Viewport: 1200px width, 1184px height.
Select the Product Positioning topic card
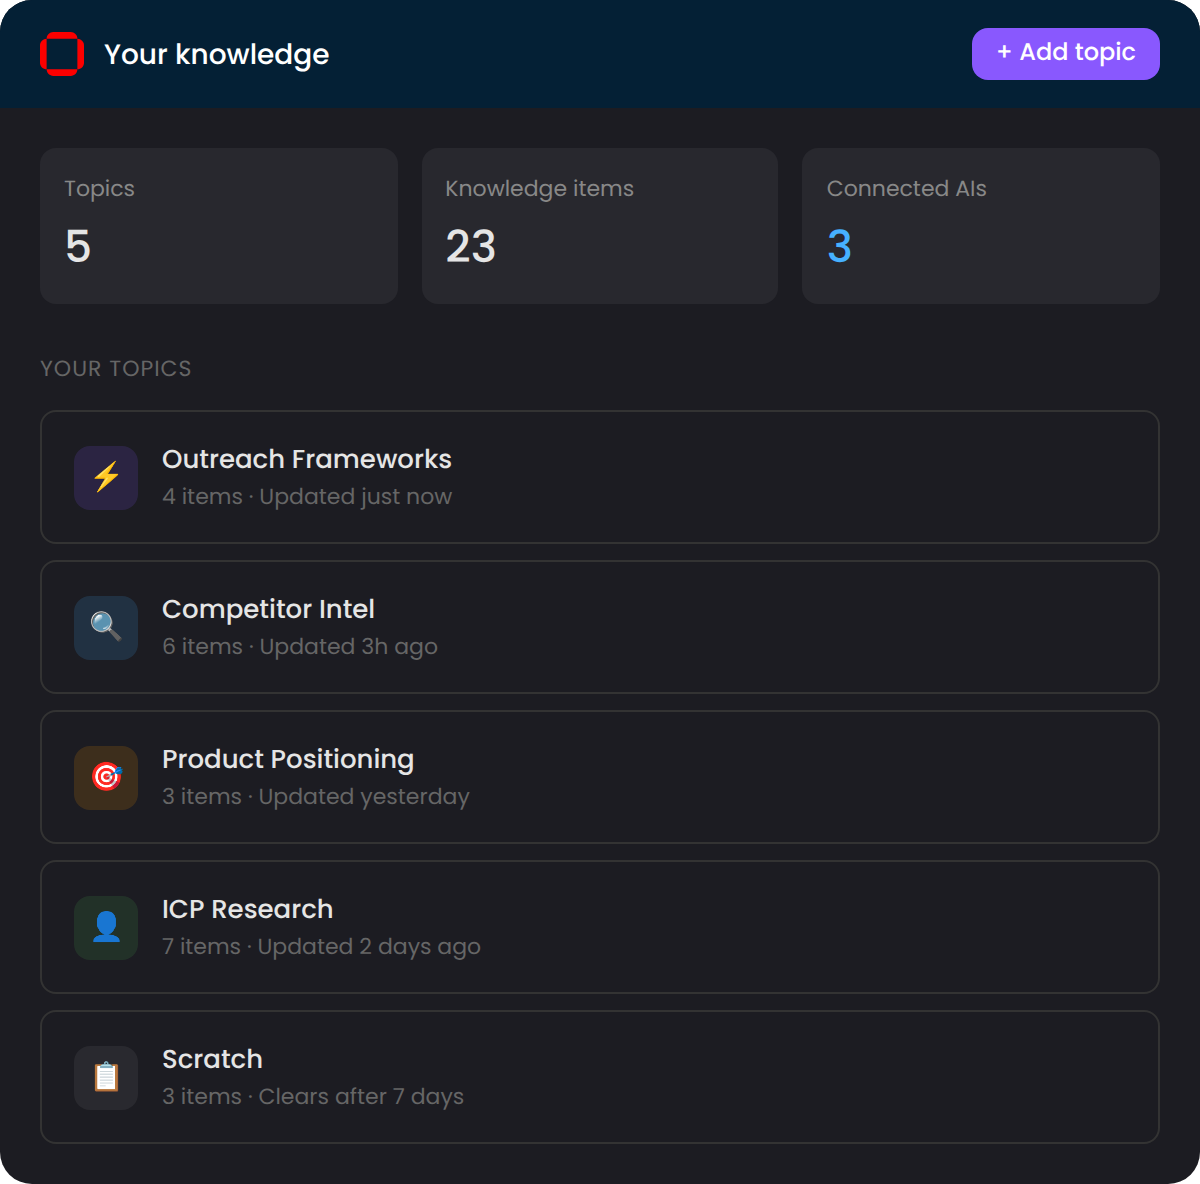point(600,777)
